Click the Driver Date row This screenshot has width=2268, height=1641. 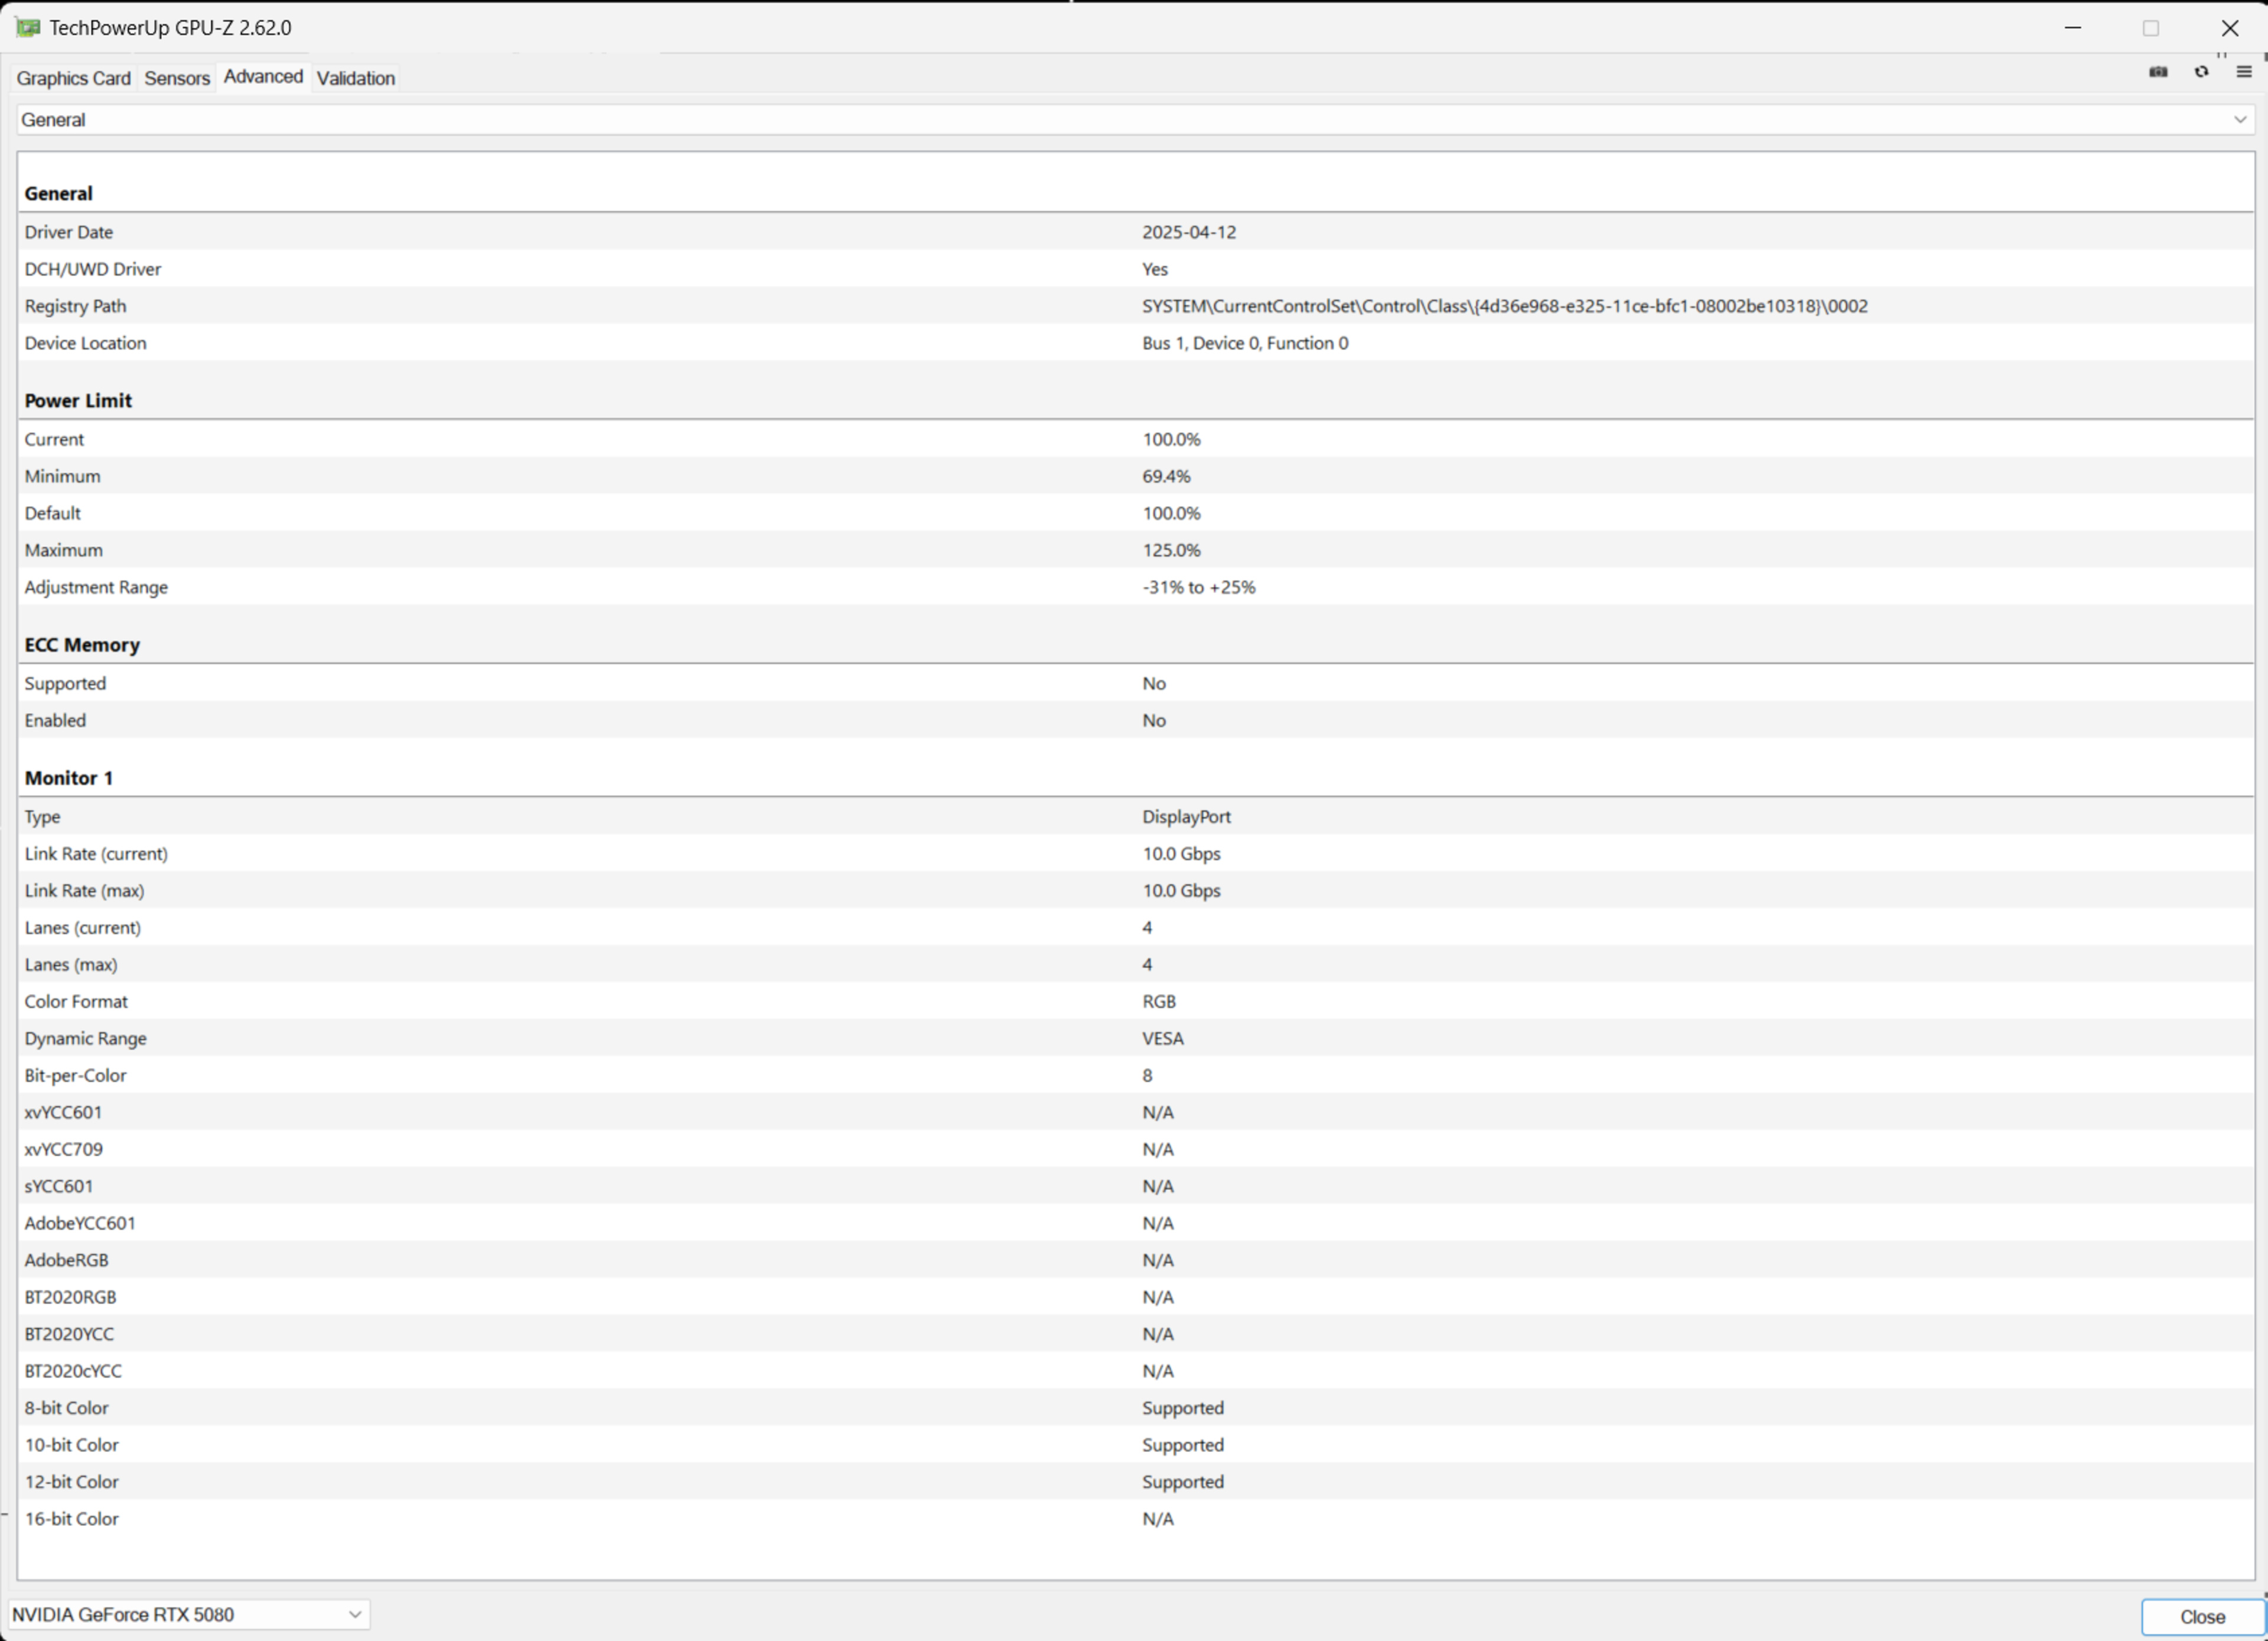click(x=600, y=232)
